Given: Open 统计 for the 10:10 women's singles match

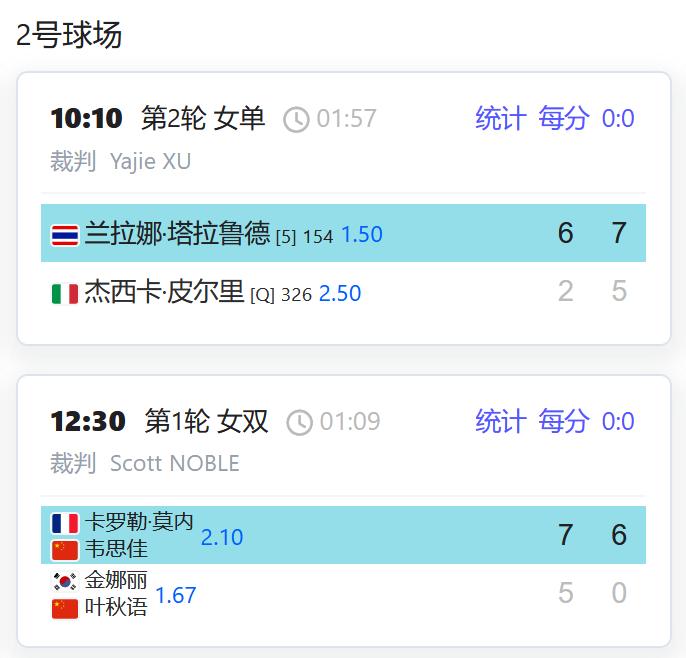Looking at the screenshot, I should [500, 118].
